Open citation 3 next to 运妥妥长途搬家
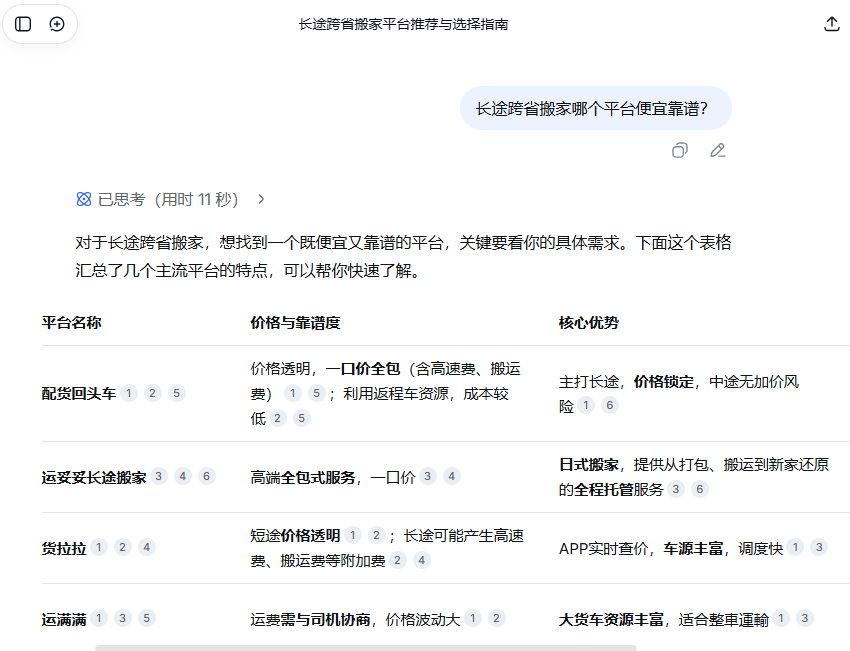 [x=158, y=476]
